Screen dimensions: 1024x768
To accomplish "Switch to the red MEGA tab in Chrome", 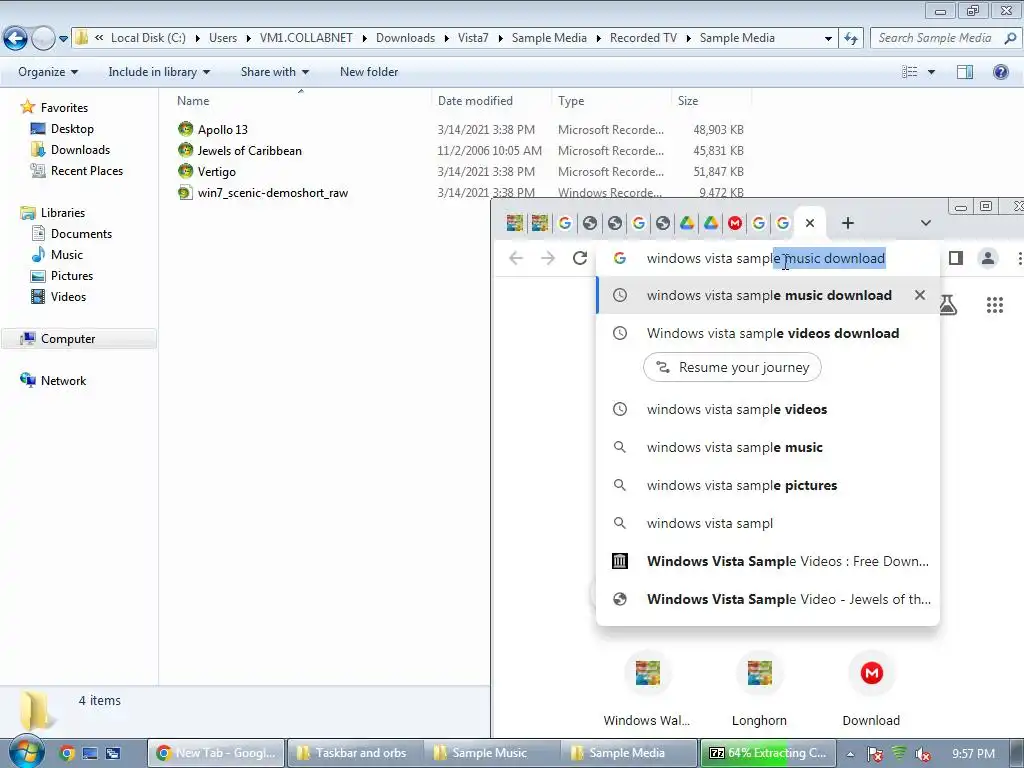I will pyautogui.click(x=735, y=223).
